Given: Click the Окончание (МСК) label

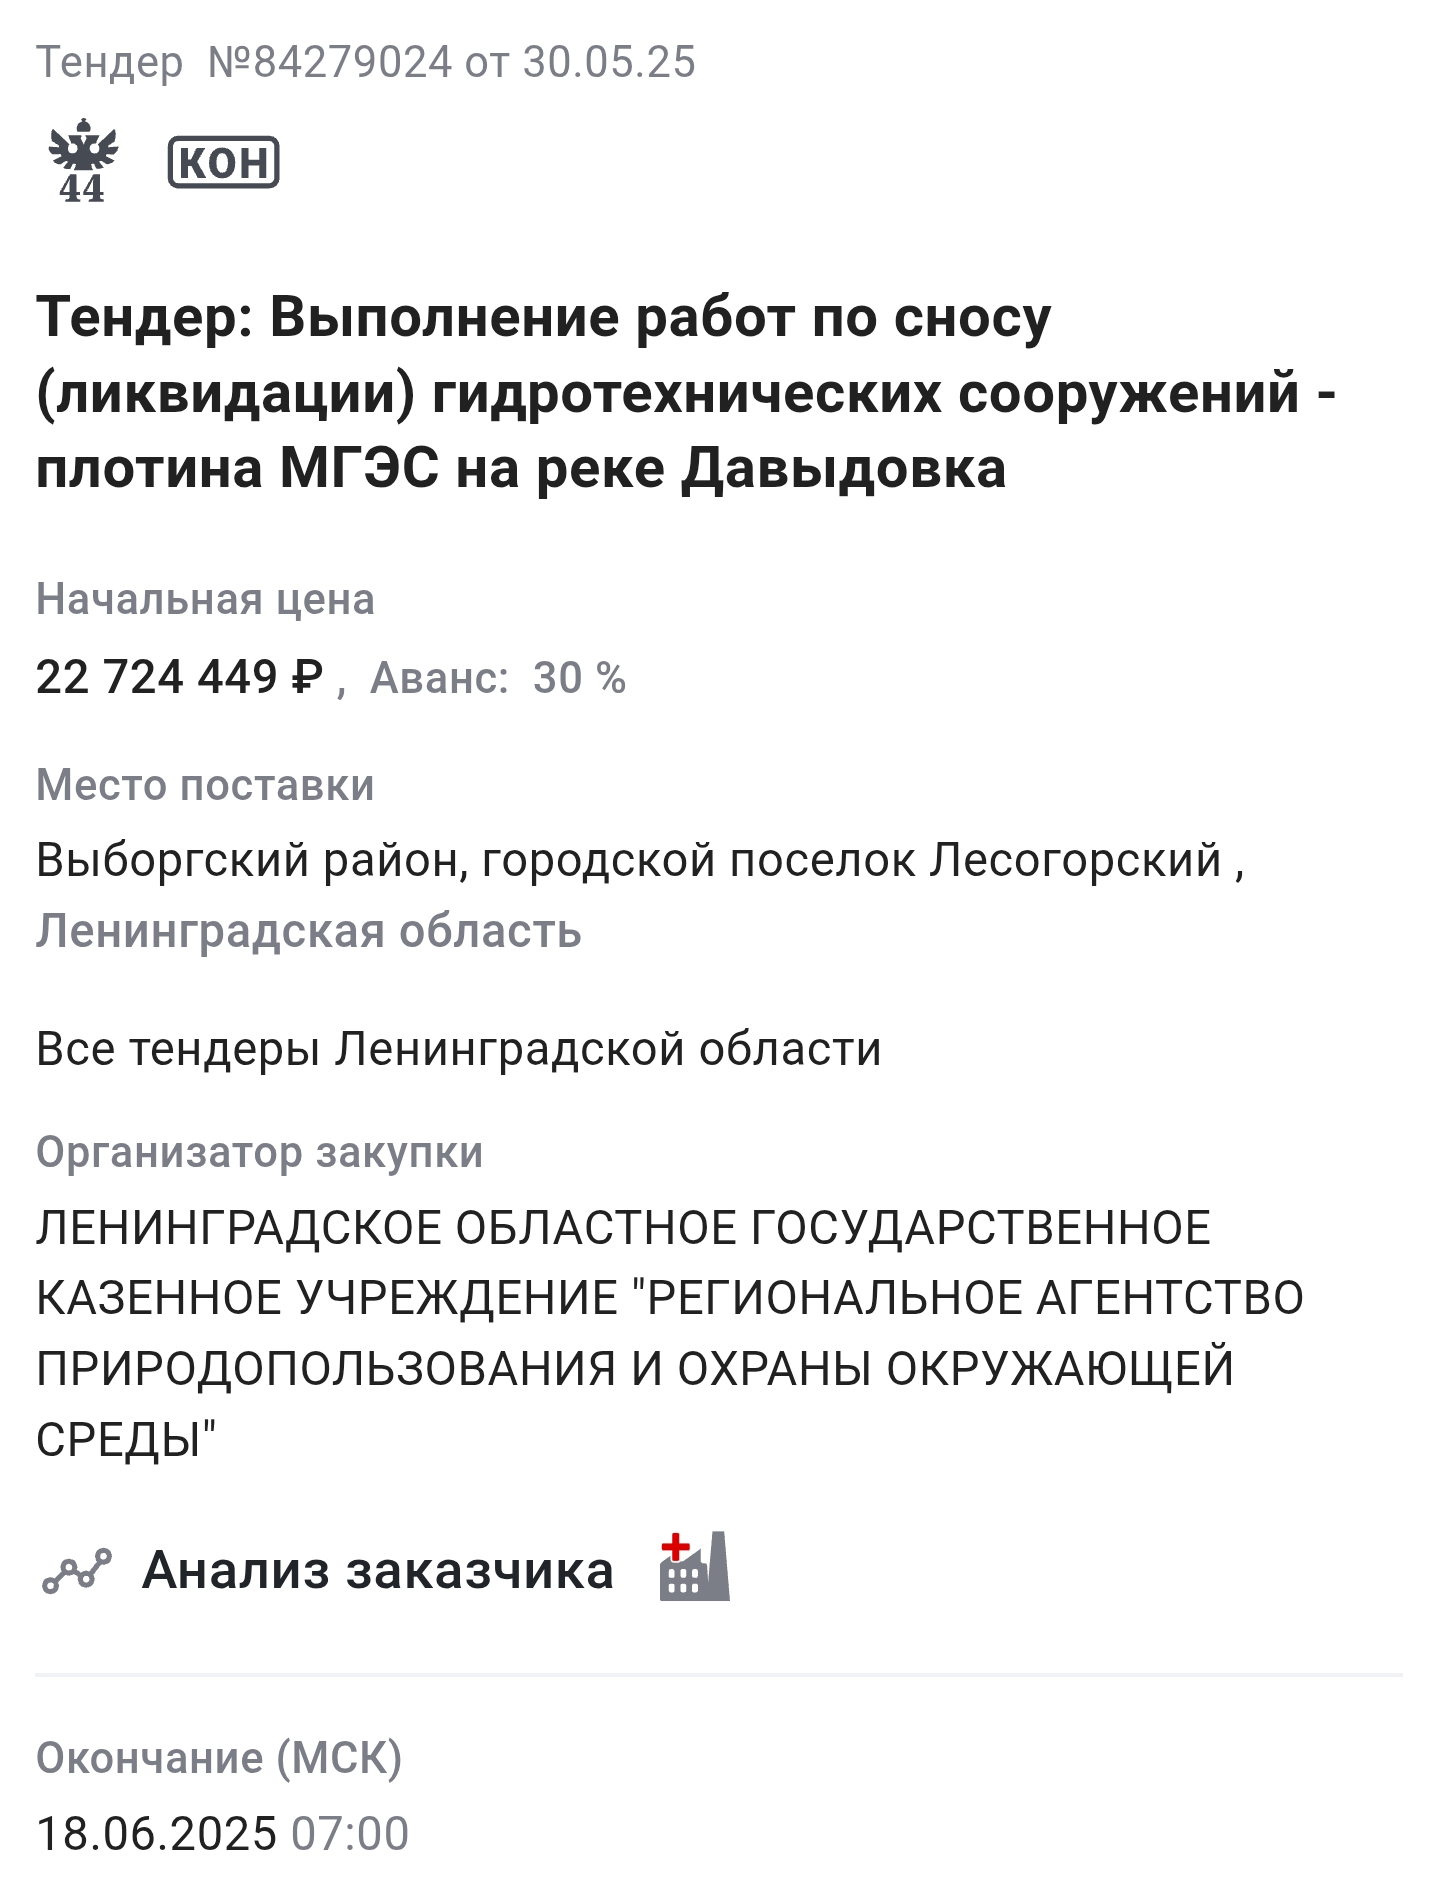Looking at the screenshot, I should [x=219, y=1758].
